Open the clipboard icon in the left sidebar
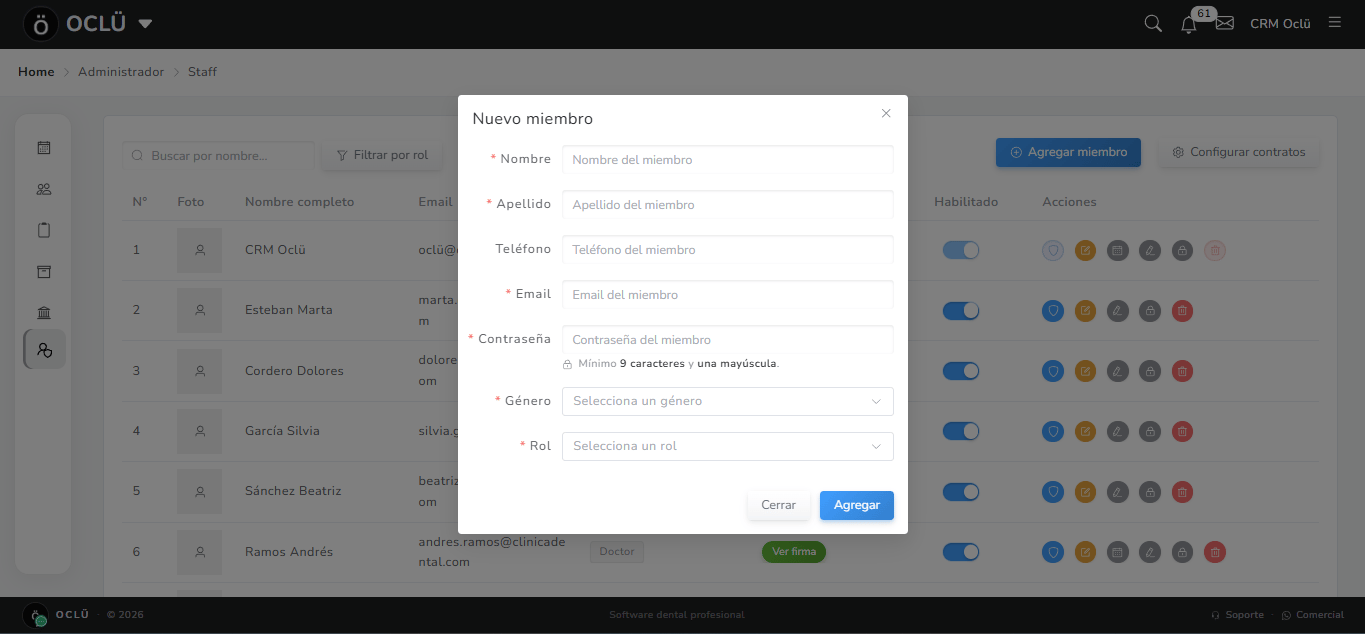The image size is (1365, 634). [44, 230]
